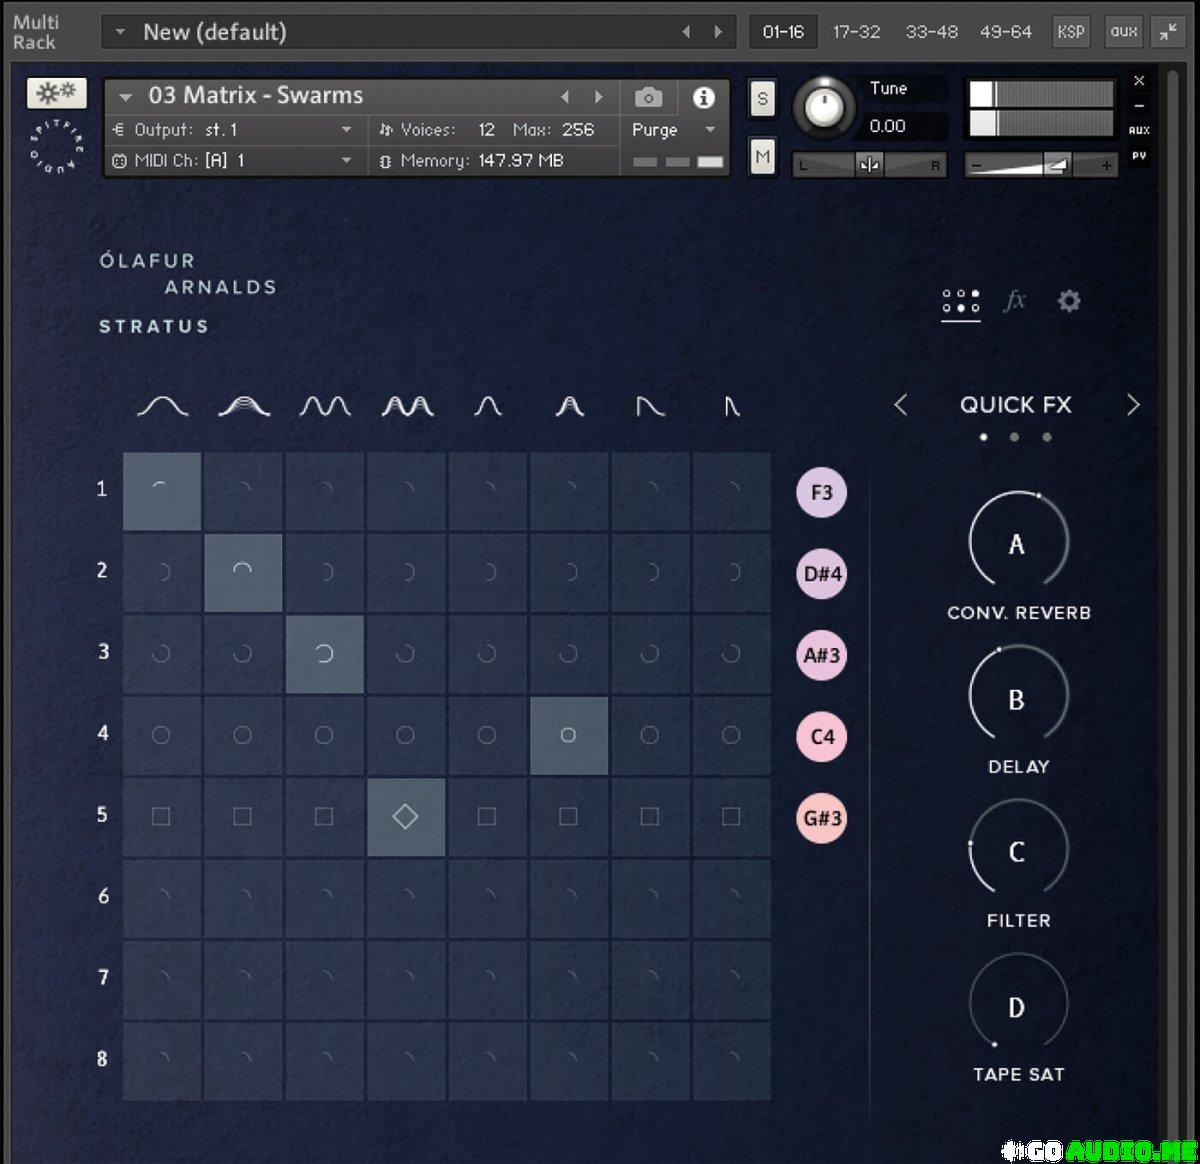Toggle the aux button in header
Viewport: 1200px width, 1164px height.
[1124, 32]
